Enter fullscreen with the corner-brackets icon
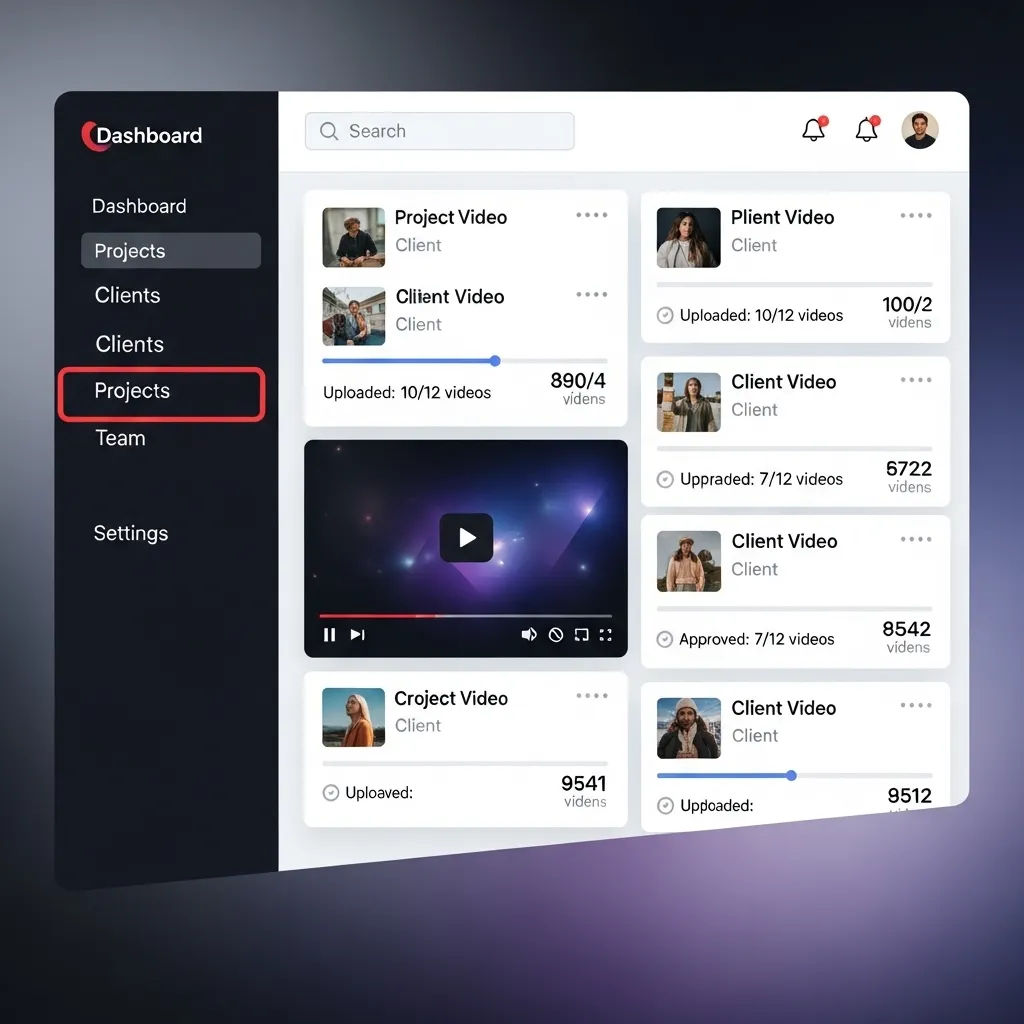The height and width of the screenshot is (1024, 1024). point(605,635)
